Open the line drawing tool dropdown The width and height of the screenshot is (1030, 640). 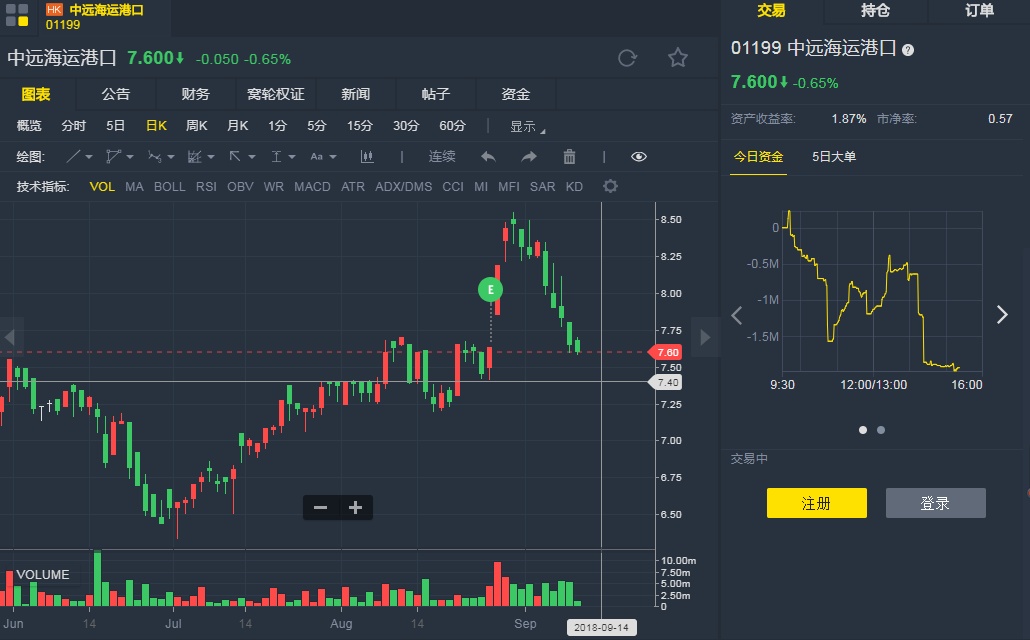click(79, 157)
